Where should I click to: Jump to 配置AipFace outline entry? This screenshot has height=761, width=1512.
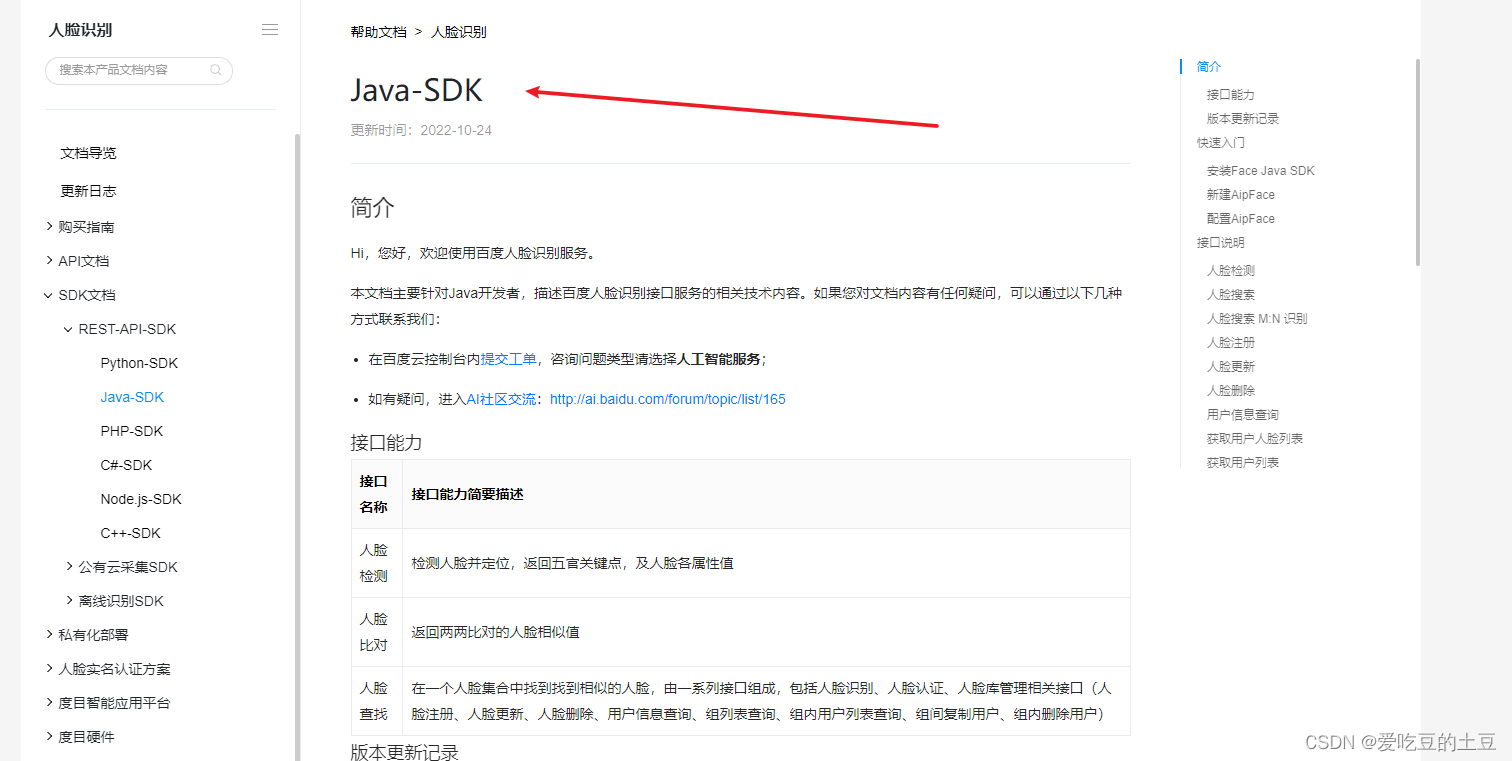(1241, 219)
